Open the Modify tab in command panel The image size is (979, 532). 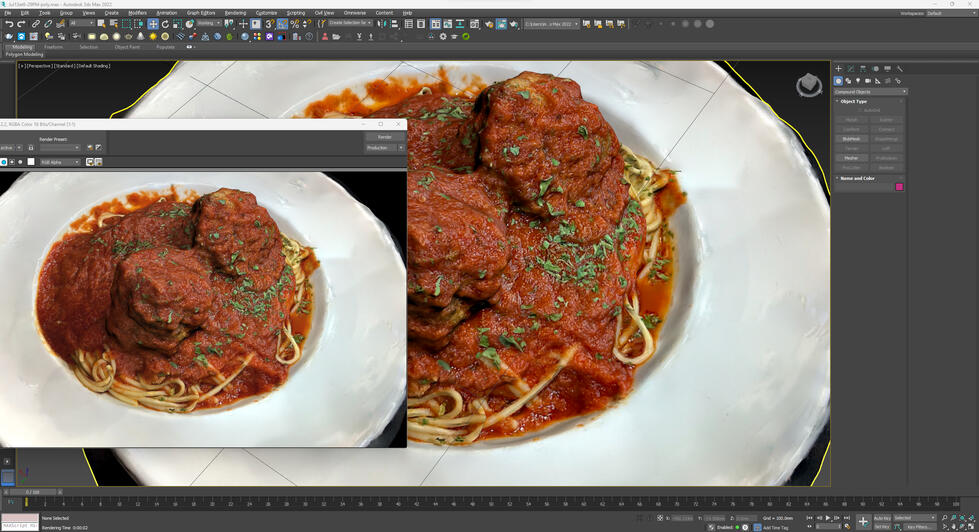tap(851, 69)
